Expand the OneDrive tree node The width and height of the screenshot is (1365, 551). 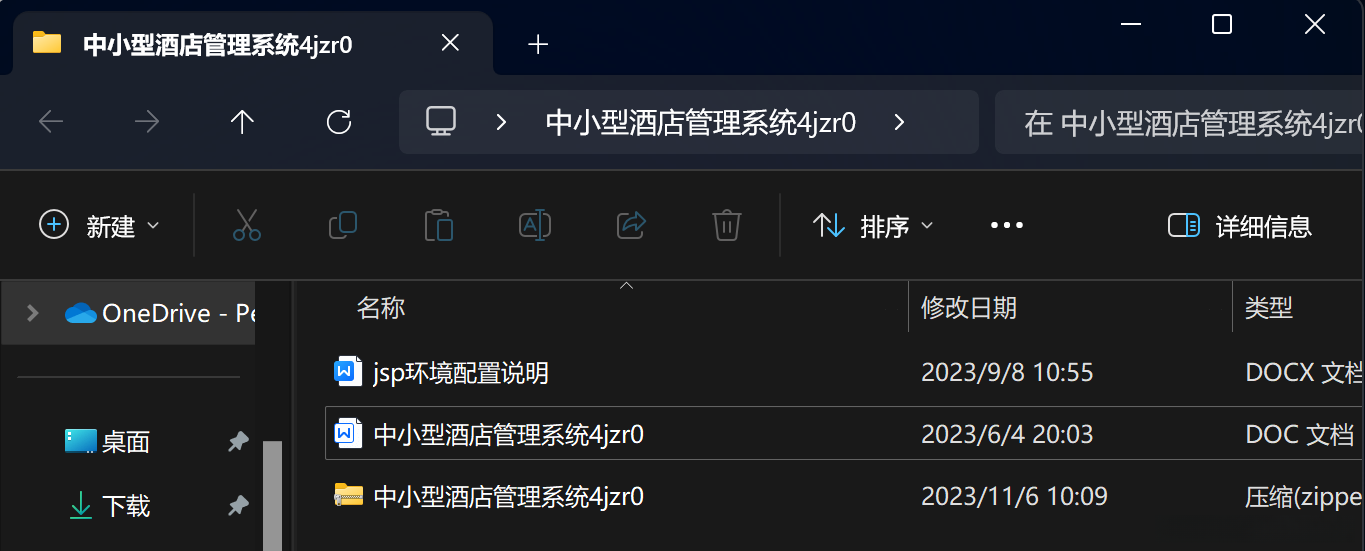[32, 313]
